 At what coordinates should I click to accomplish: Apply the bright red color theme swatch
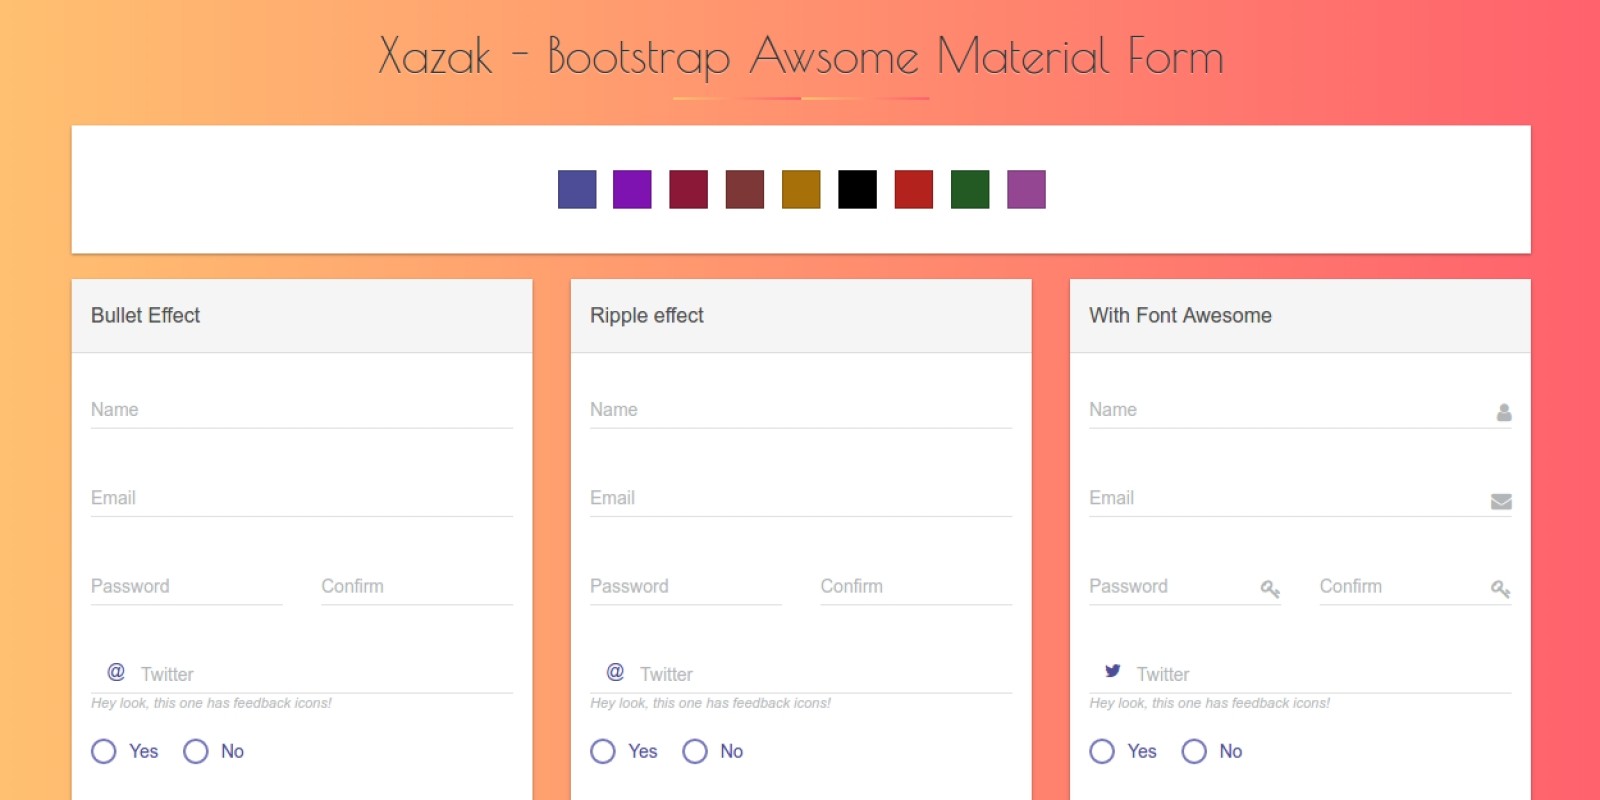tap(914, 189)
